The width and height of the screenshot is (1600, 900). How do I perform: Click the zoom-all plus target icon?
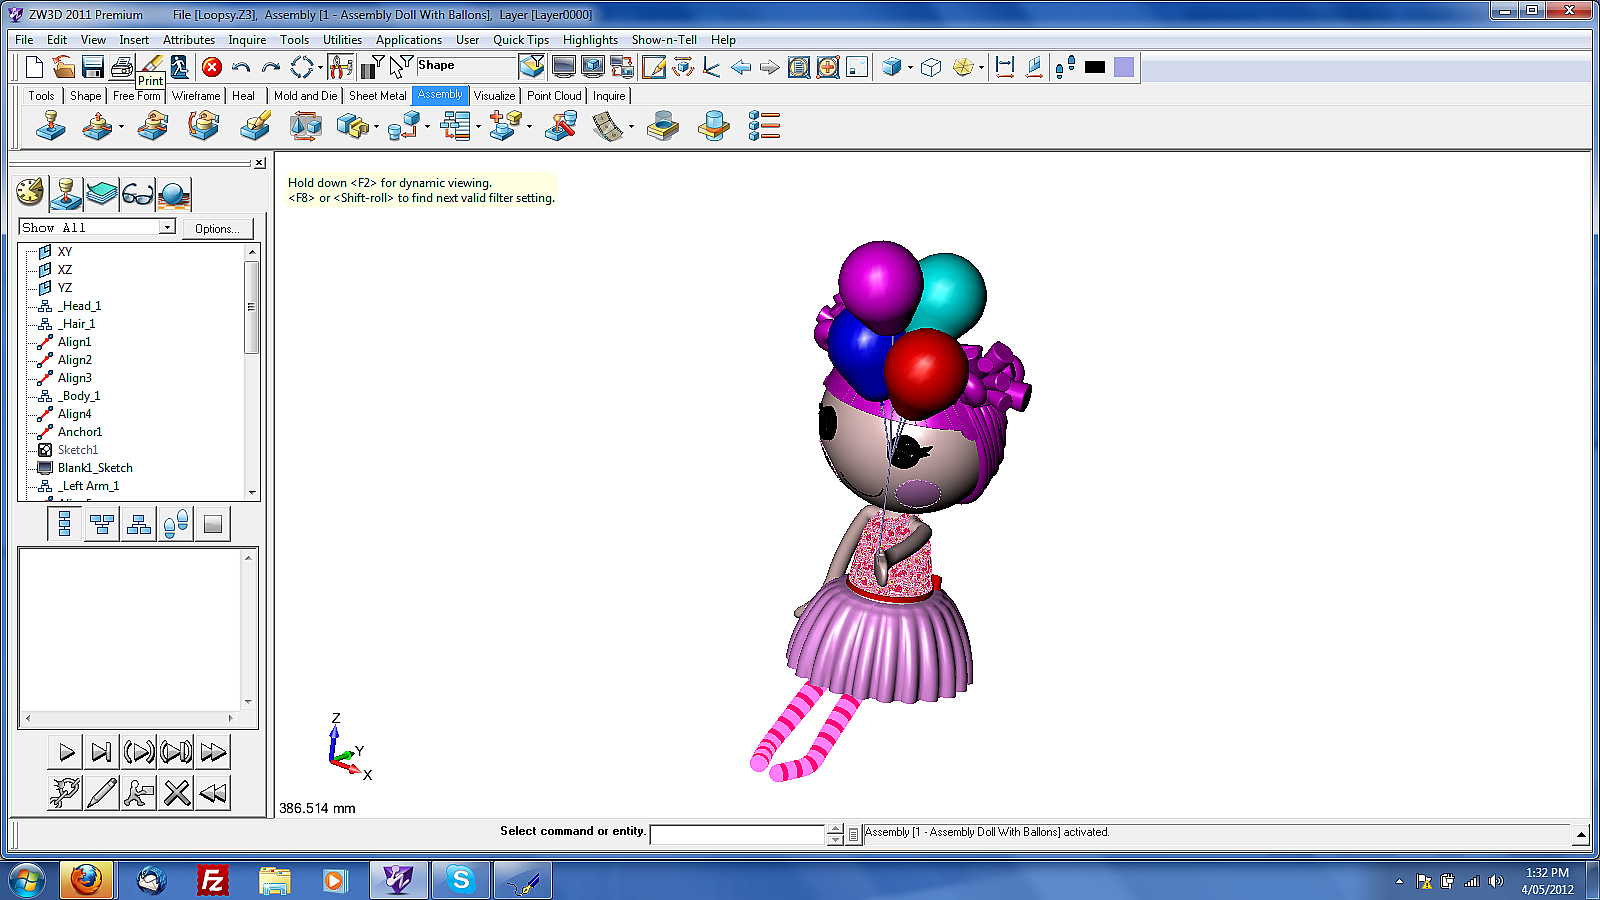tap(828, 67)
